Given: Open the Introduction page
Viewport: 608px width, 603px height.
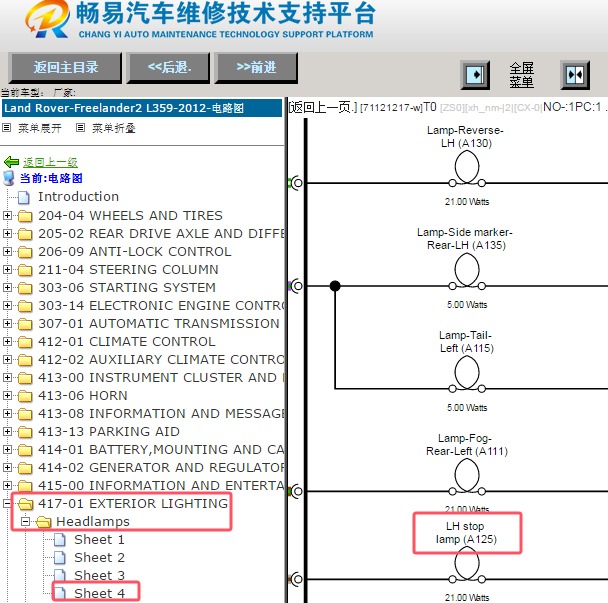Looking at the screenshot, I should (x=78, y=197).
